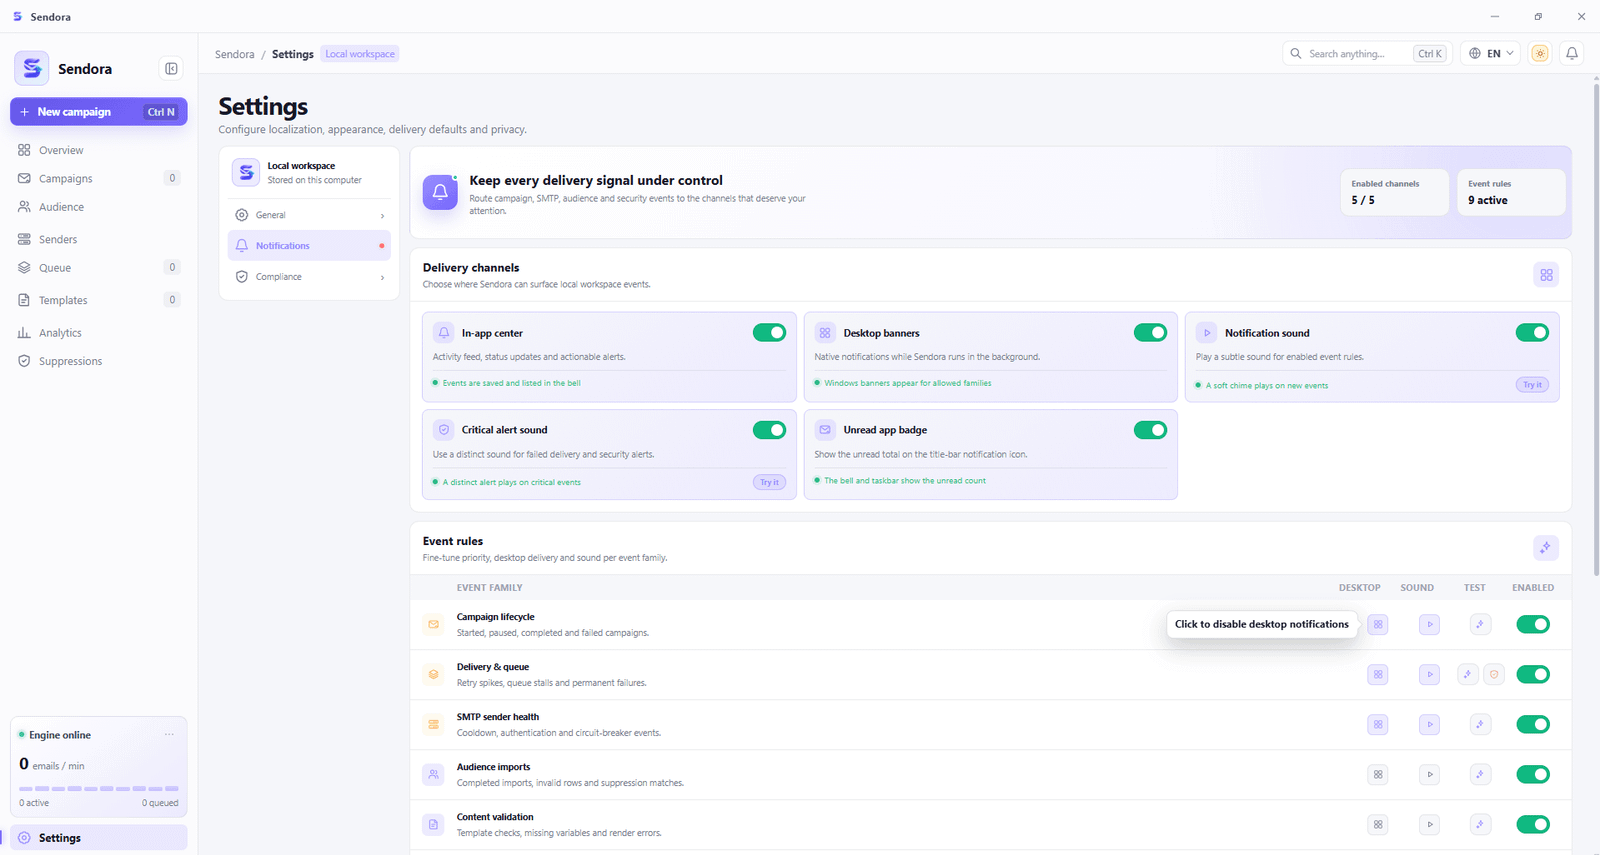Create a New campaign
This screenshot has width=1600, height=855.
click(98, 112)
